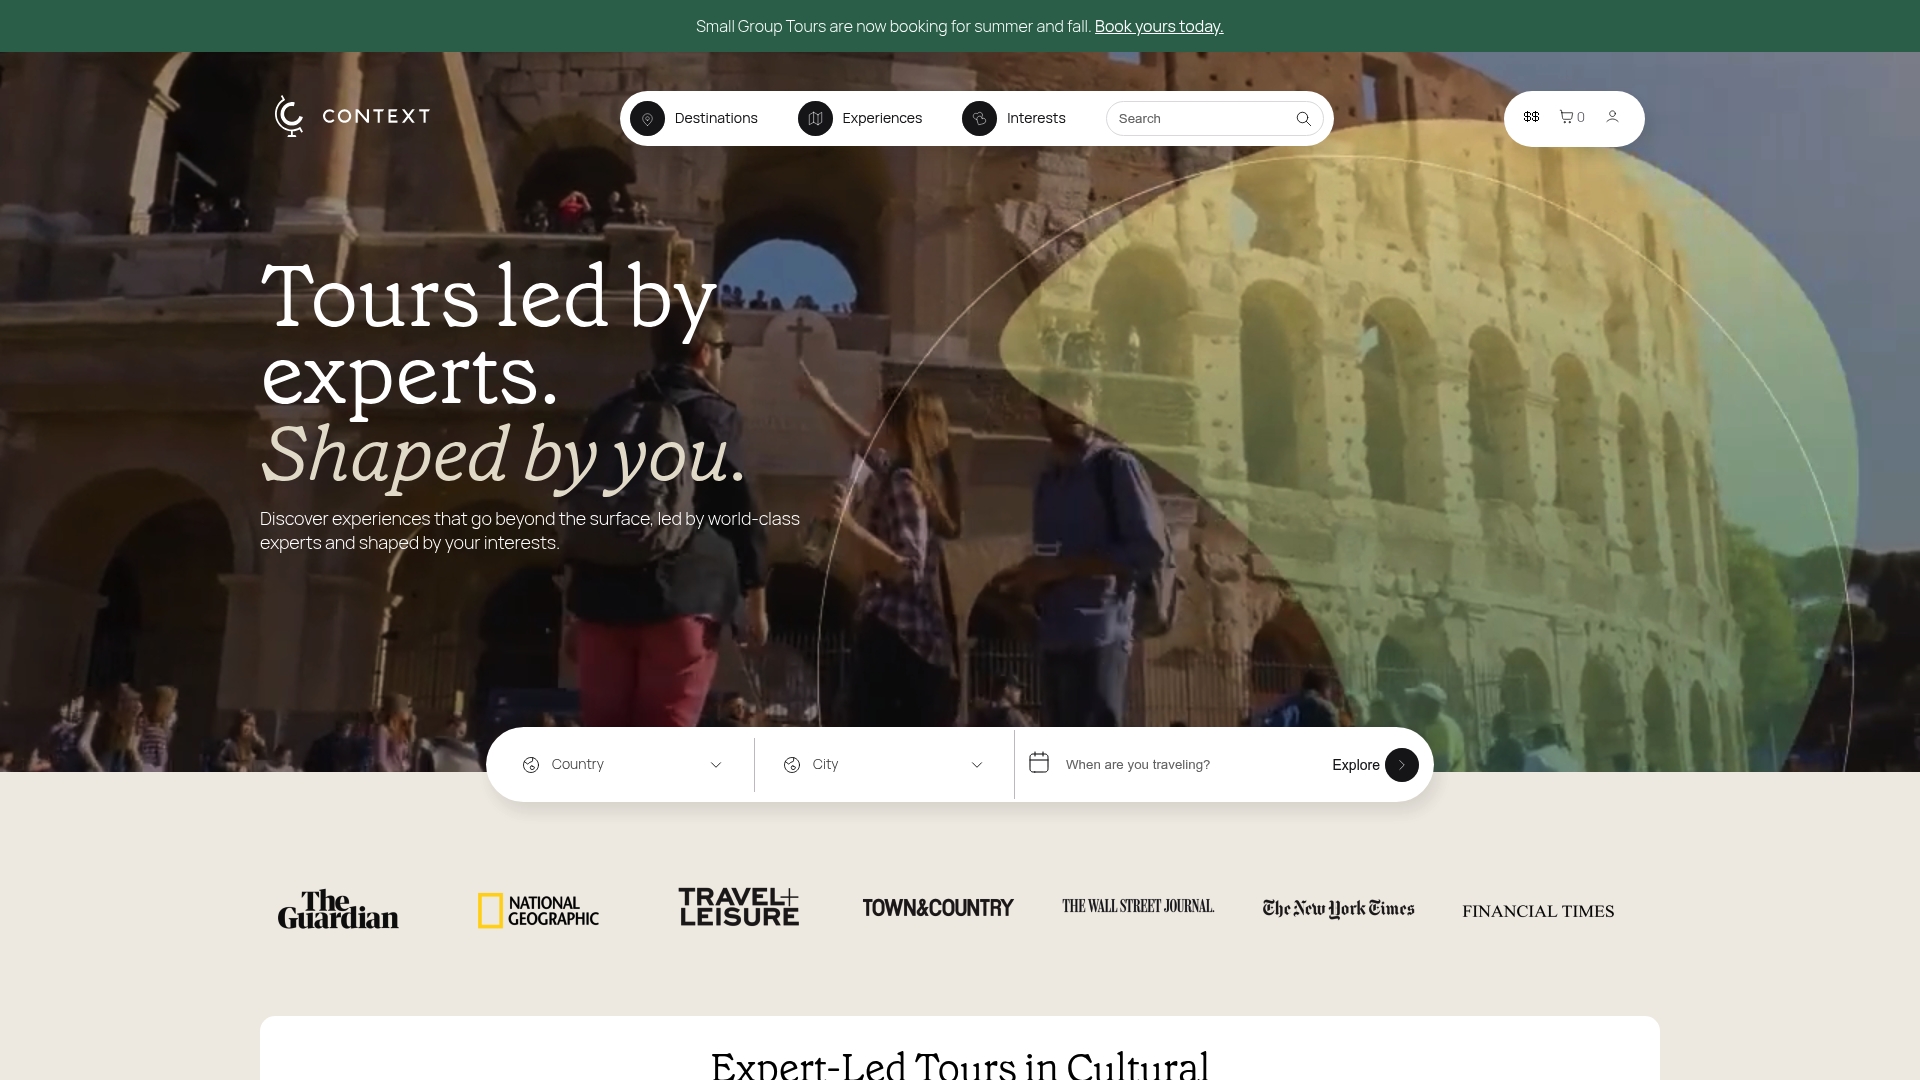
Task: Click the Search input field
Action: coord(1214,119)
